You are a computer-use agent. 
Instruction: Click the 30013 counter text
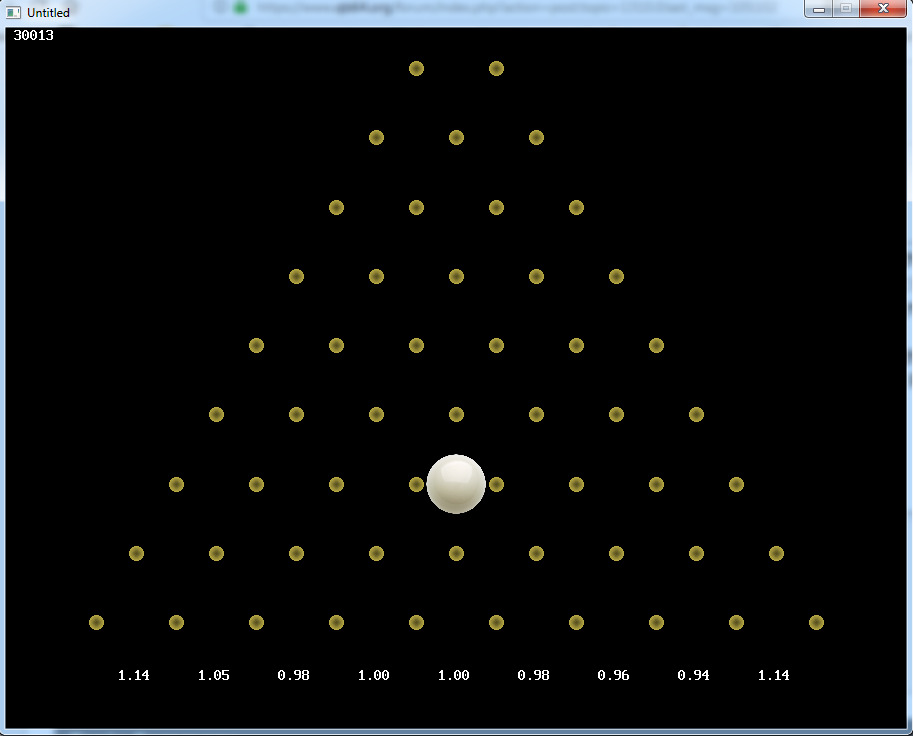34,36
